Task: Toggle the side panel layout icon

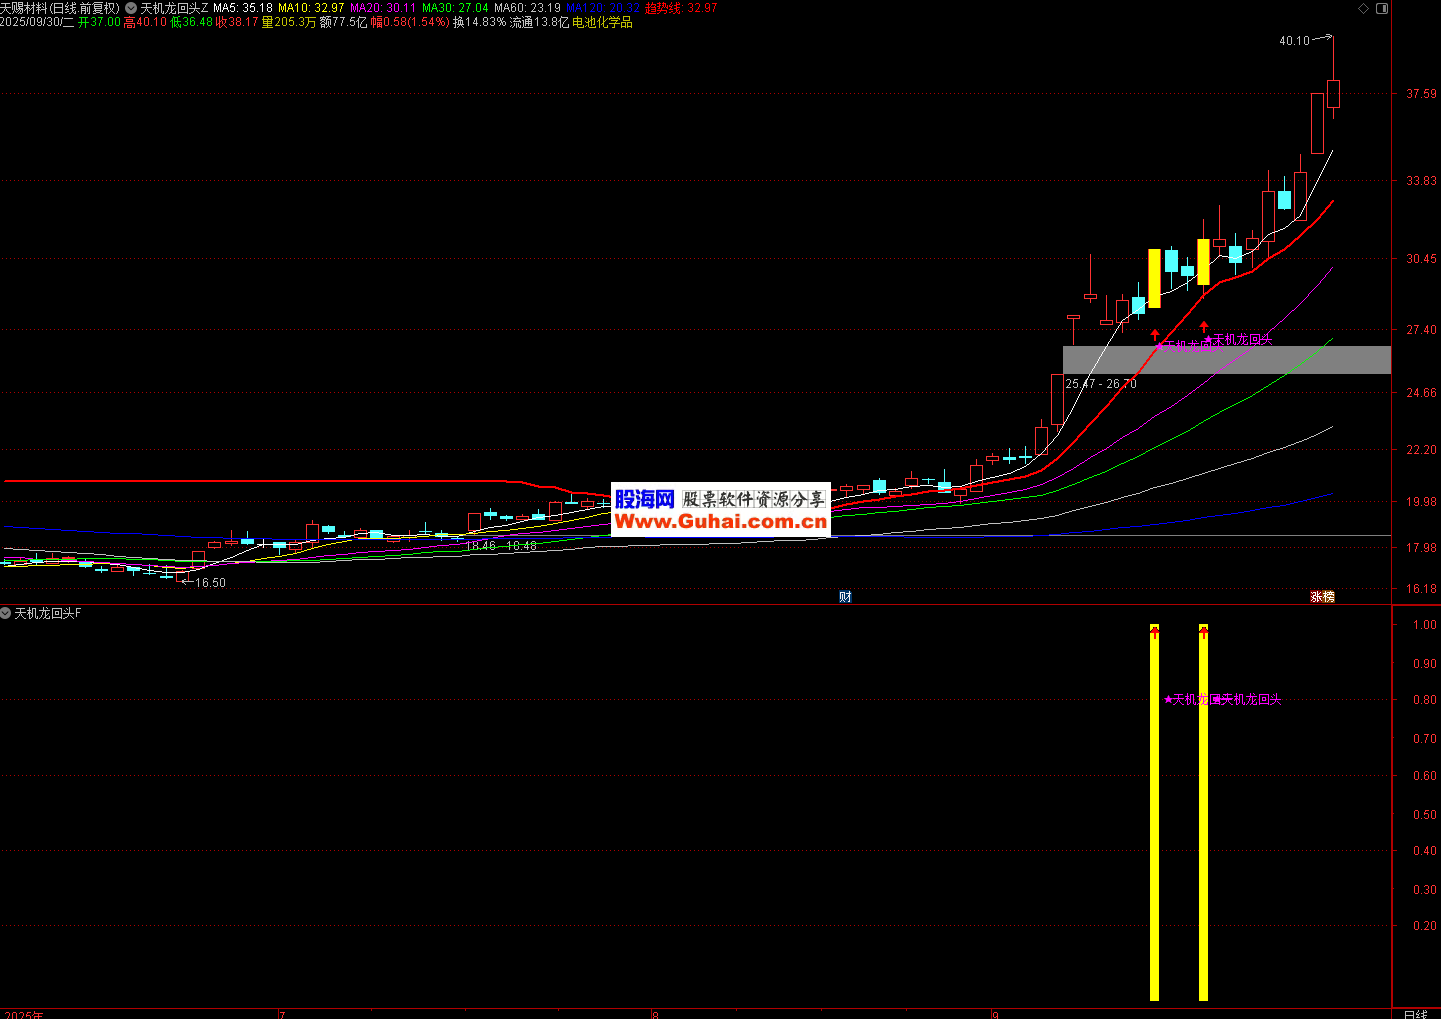Action: tap(1382, 8)
